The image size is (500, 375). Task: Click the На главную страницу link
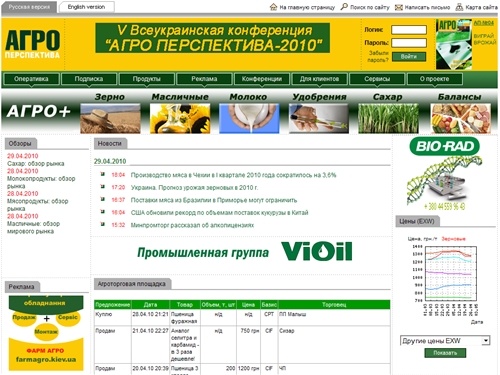click(x=307, y=7)
